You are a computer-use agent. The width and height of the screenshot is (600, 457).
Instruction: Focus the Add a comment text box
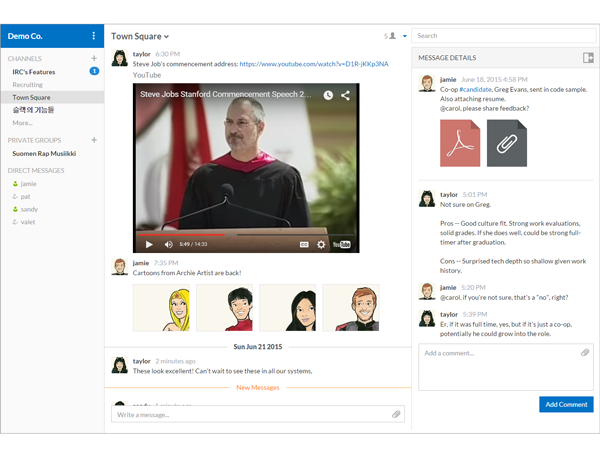point(505,367)
